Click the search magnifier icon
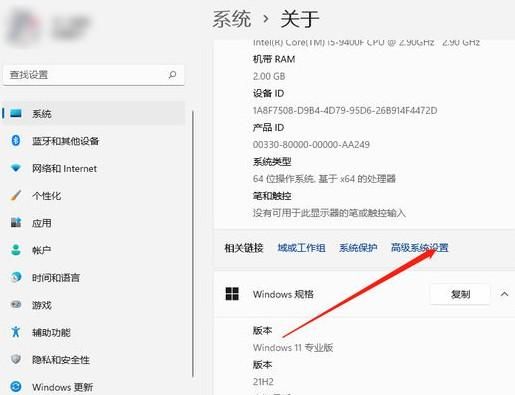Screen dimensions: 515x395 click(x=172, y=75)
